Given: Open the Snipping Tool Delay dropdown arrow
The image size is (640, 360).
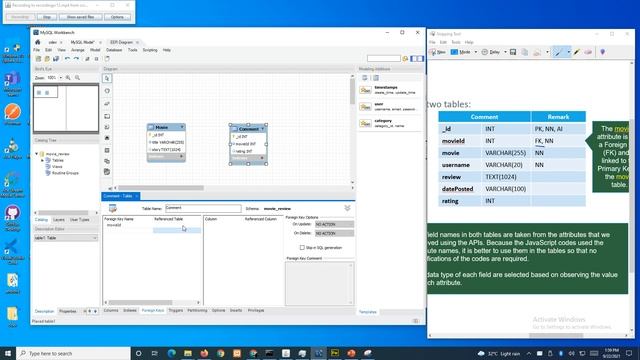Looking at the screenshot, I should [x=505, y=52].
